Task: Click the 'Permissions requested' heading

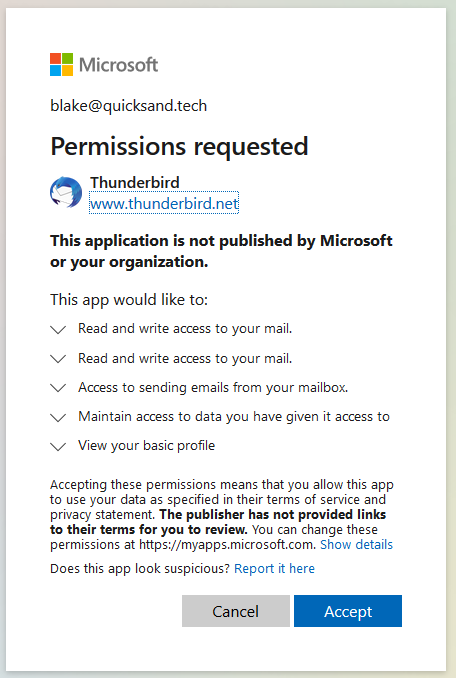Action: click(x=179, y=146)
